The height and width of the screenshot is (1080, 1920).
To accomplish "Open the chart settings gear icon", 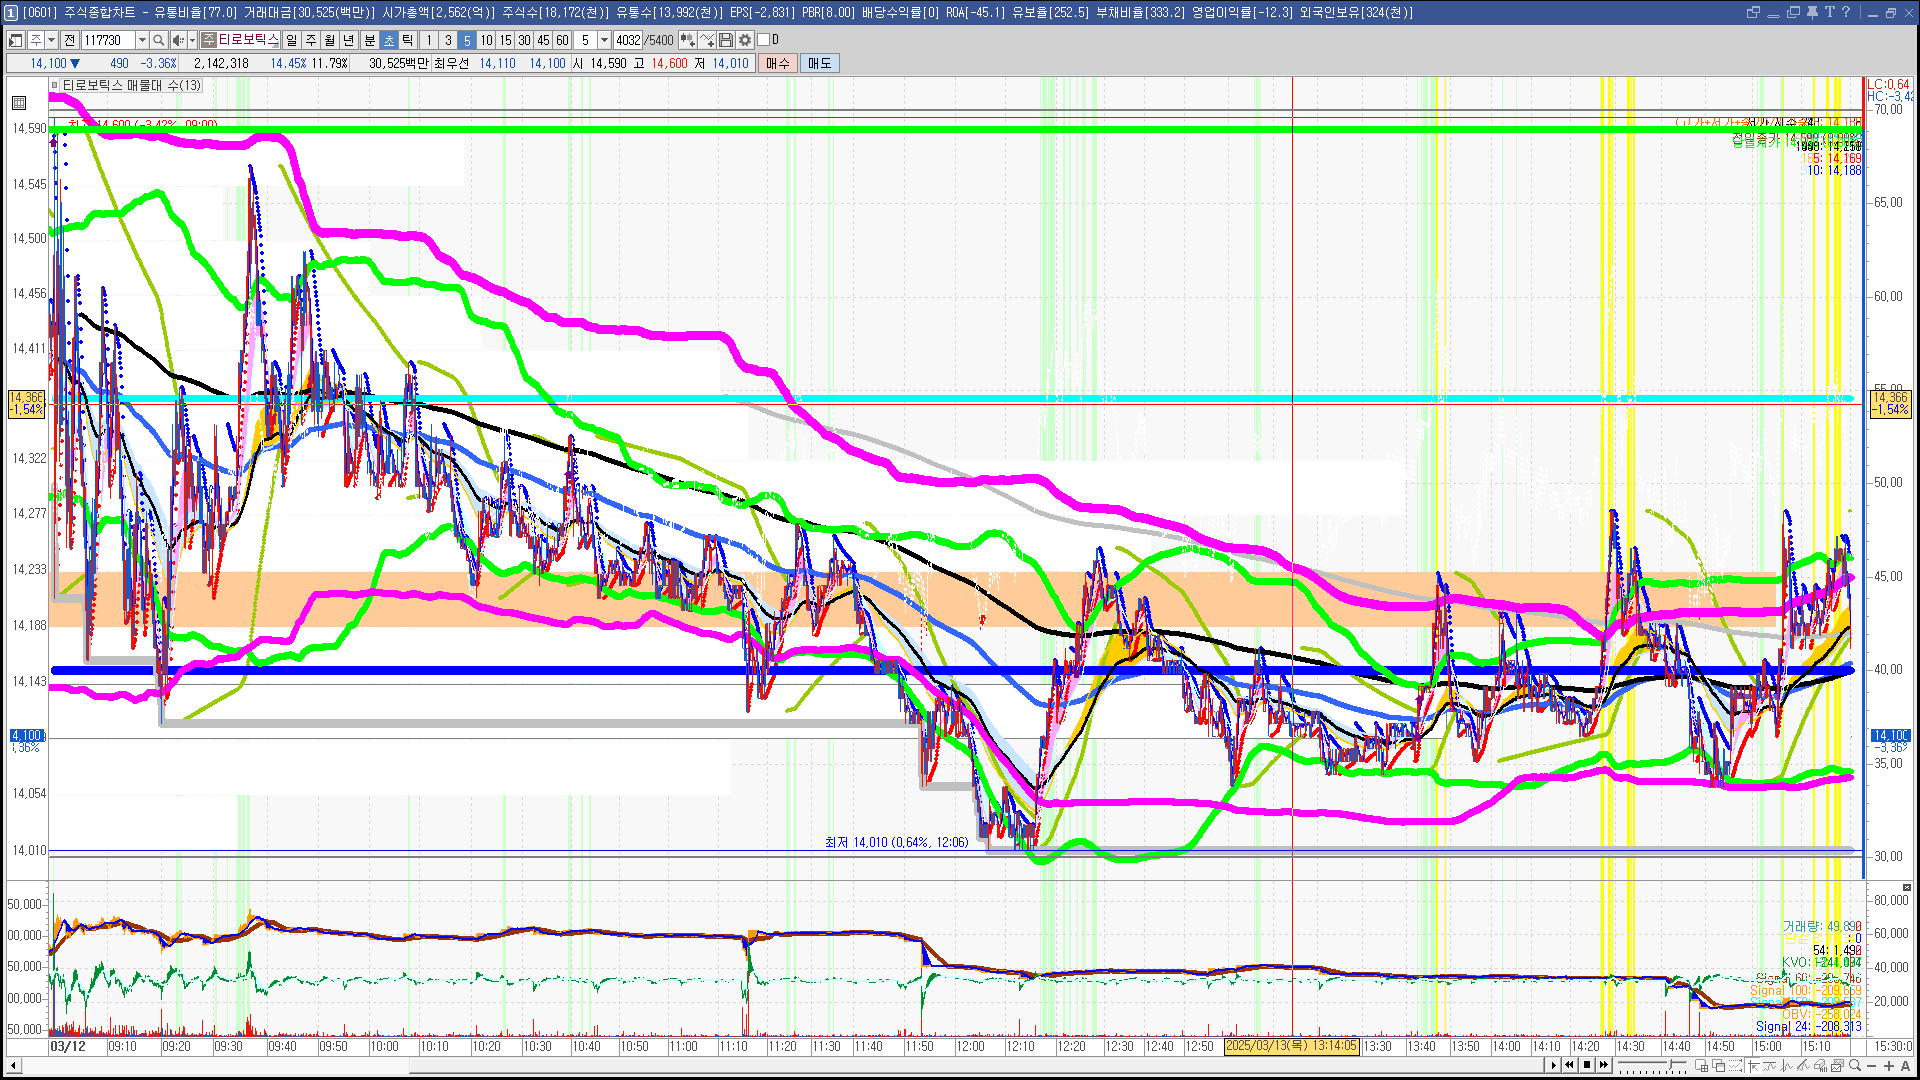I will click(745, 40).
